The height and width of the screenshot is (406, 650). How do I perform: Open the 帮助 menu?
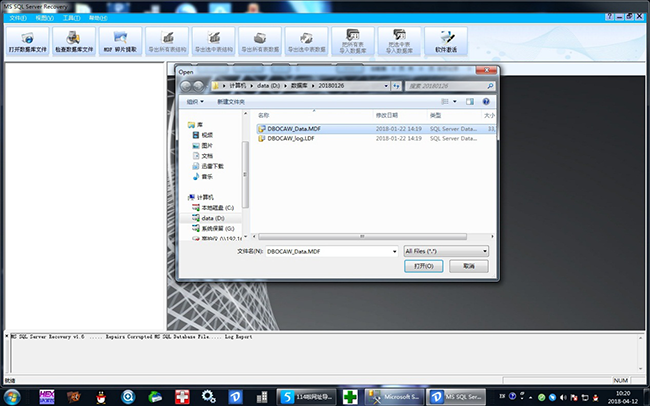98,18
